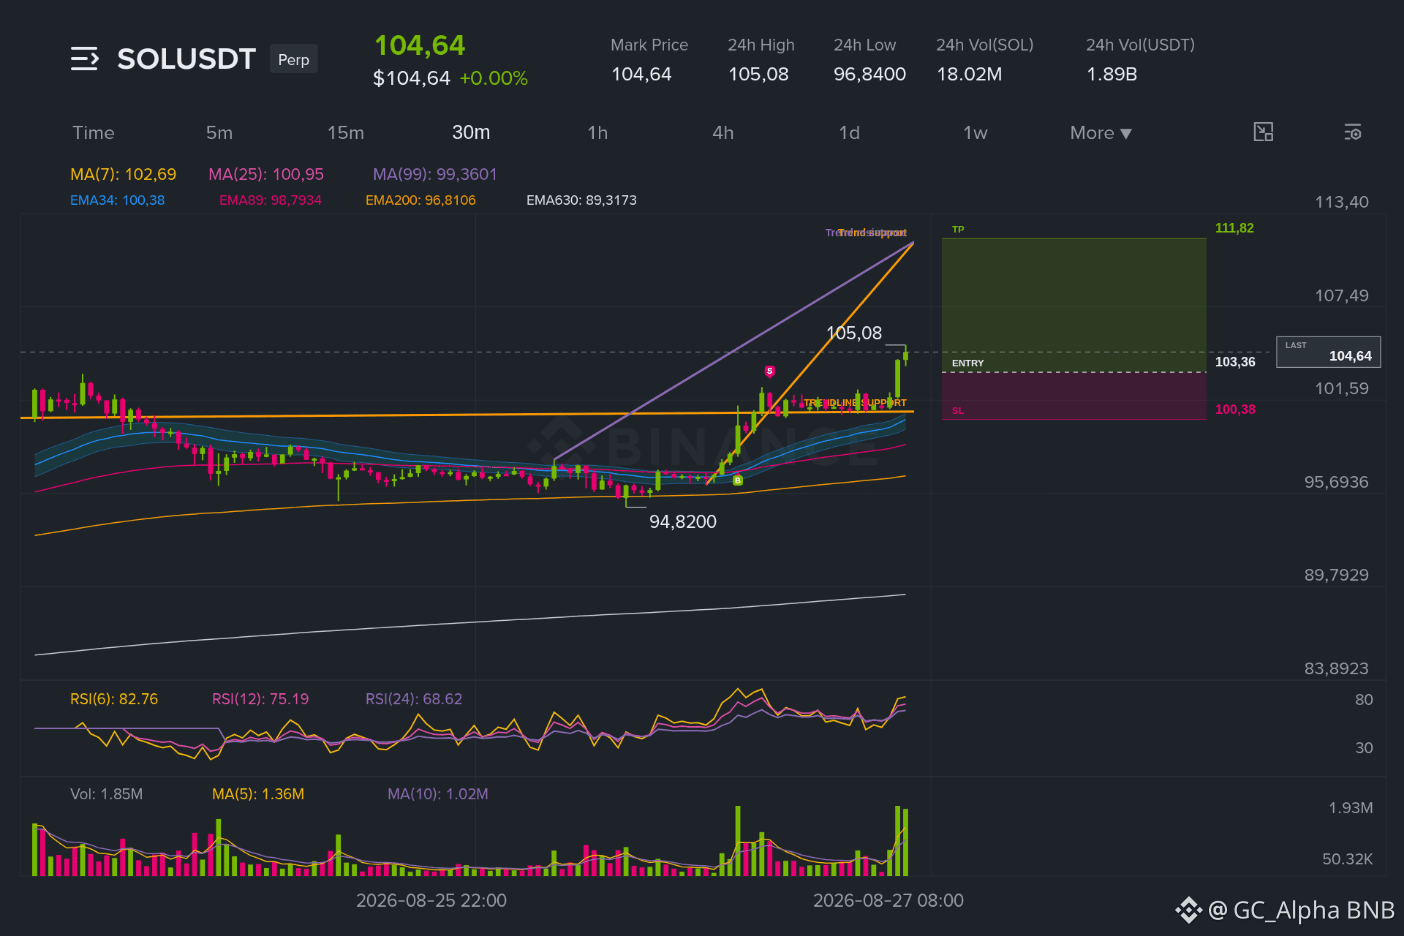Click the MA(7): 102,69 indicator label
The height and width of the screenshot is (936, 1404).
point(123,174)
